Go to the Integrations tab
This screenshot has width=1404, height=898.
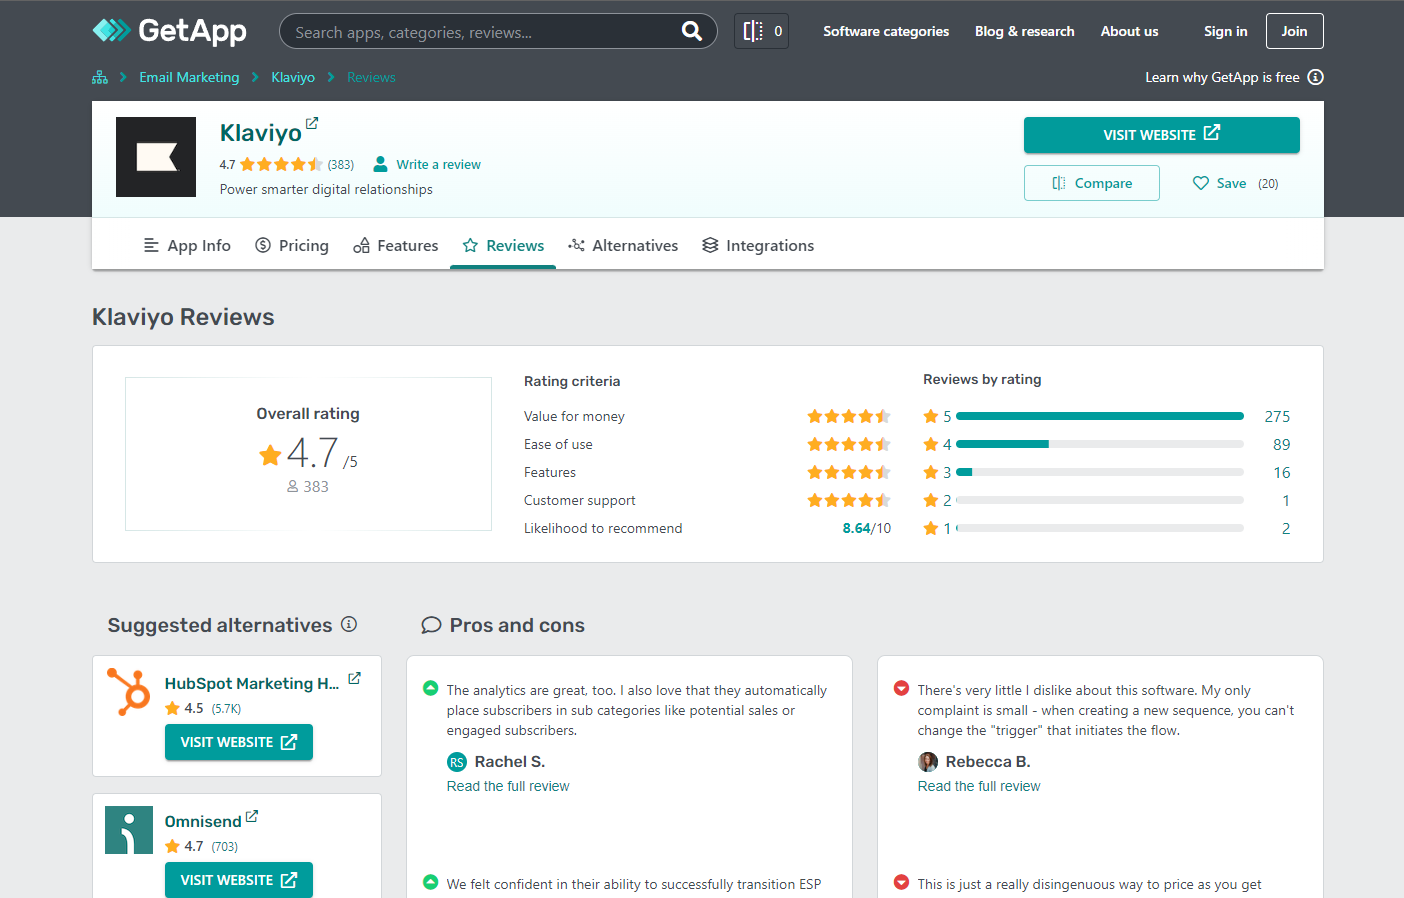pos(758,245)
